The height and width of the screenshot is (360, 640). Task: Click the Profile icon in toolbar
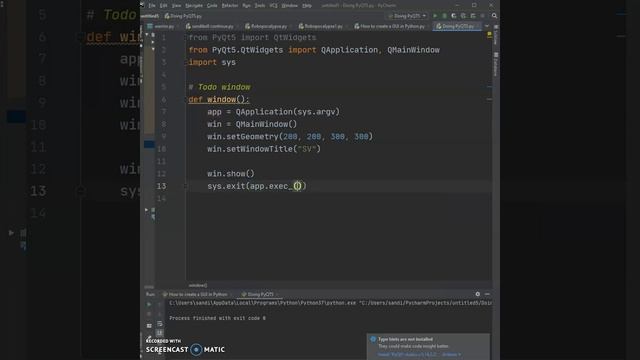tap(463, 16)
